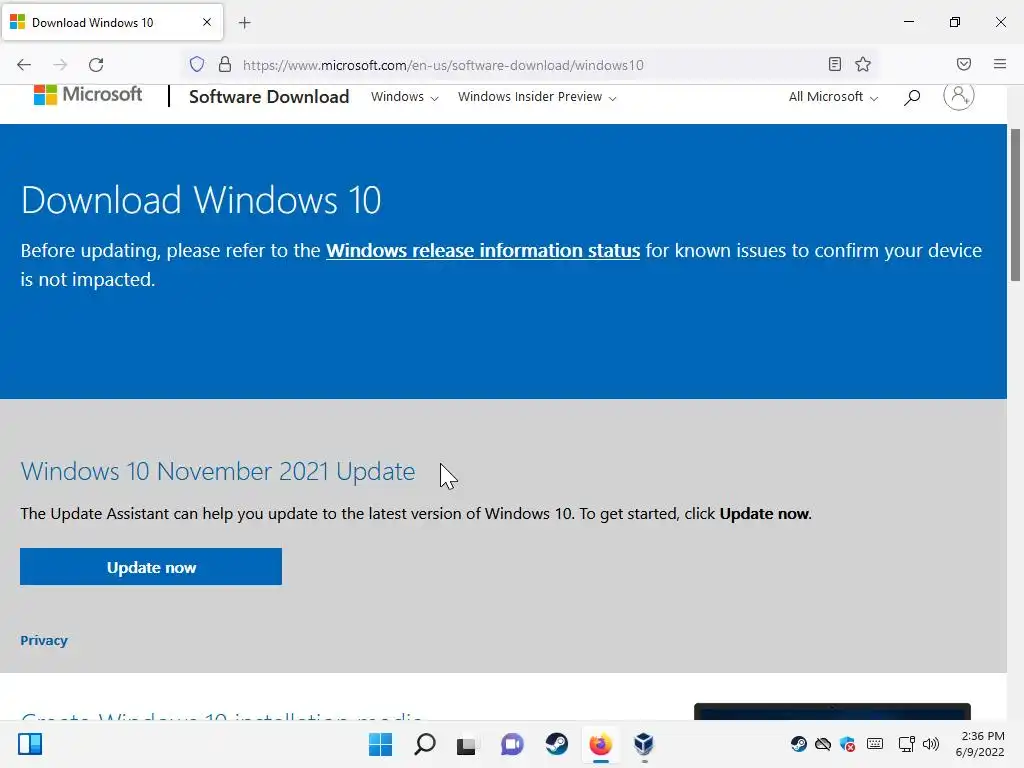Viewport: 1024px width, 768px height.
Task: Open the Software Download home link
Action: pyautogui.click(x=269, y=97)
